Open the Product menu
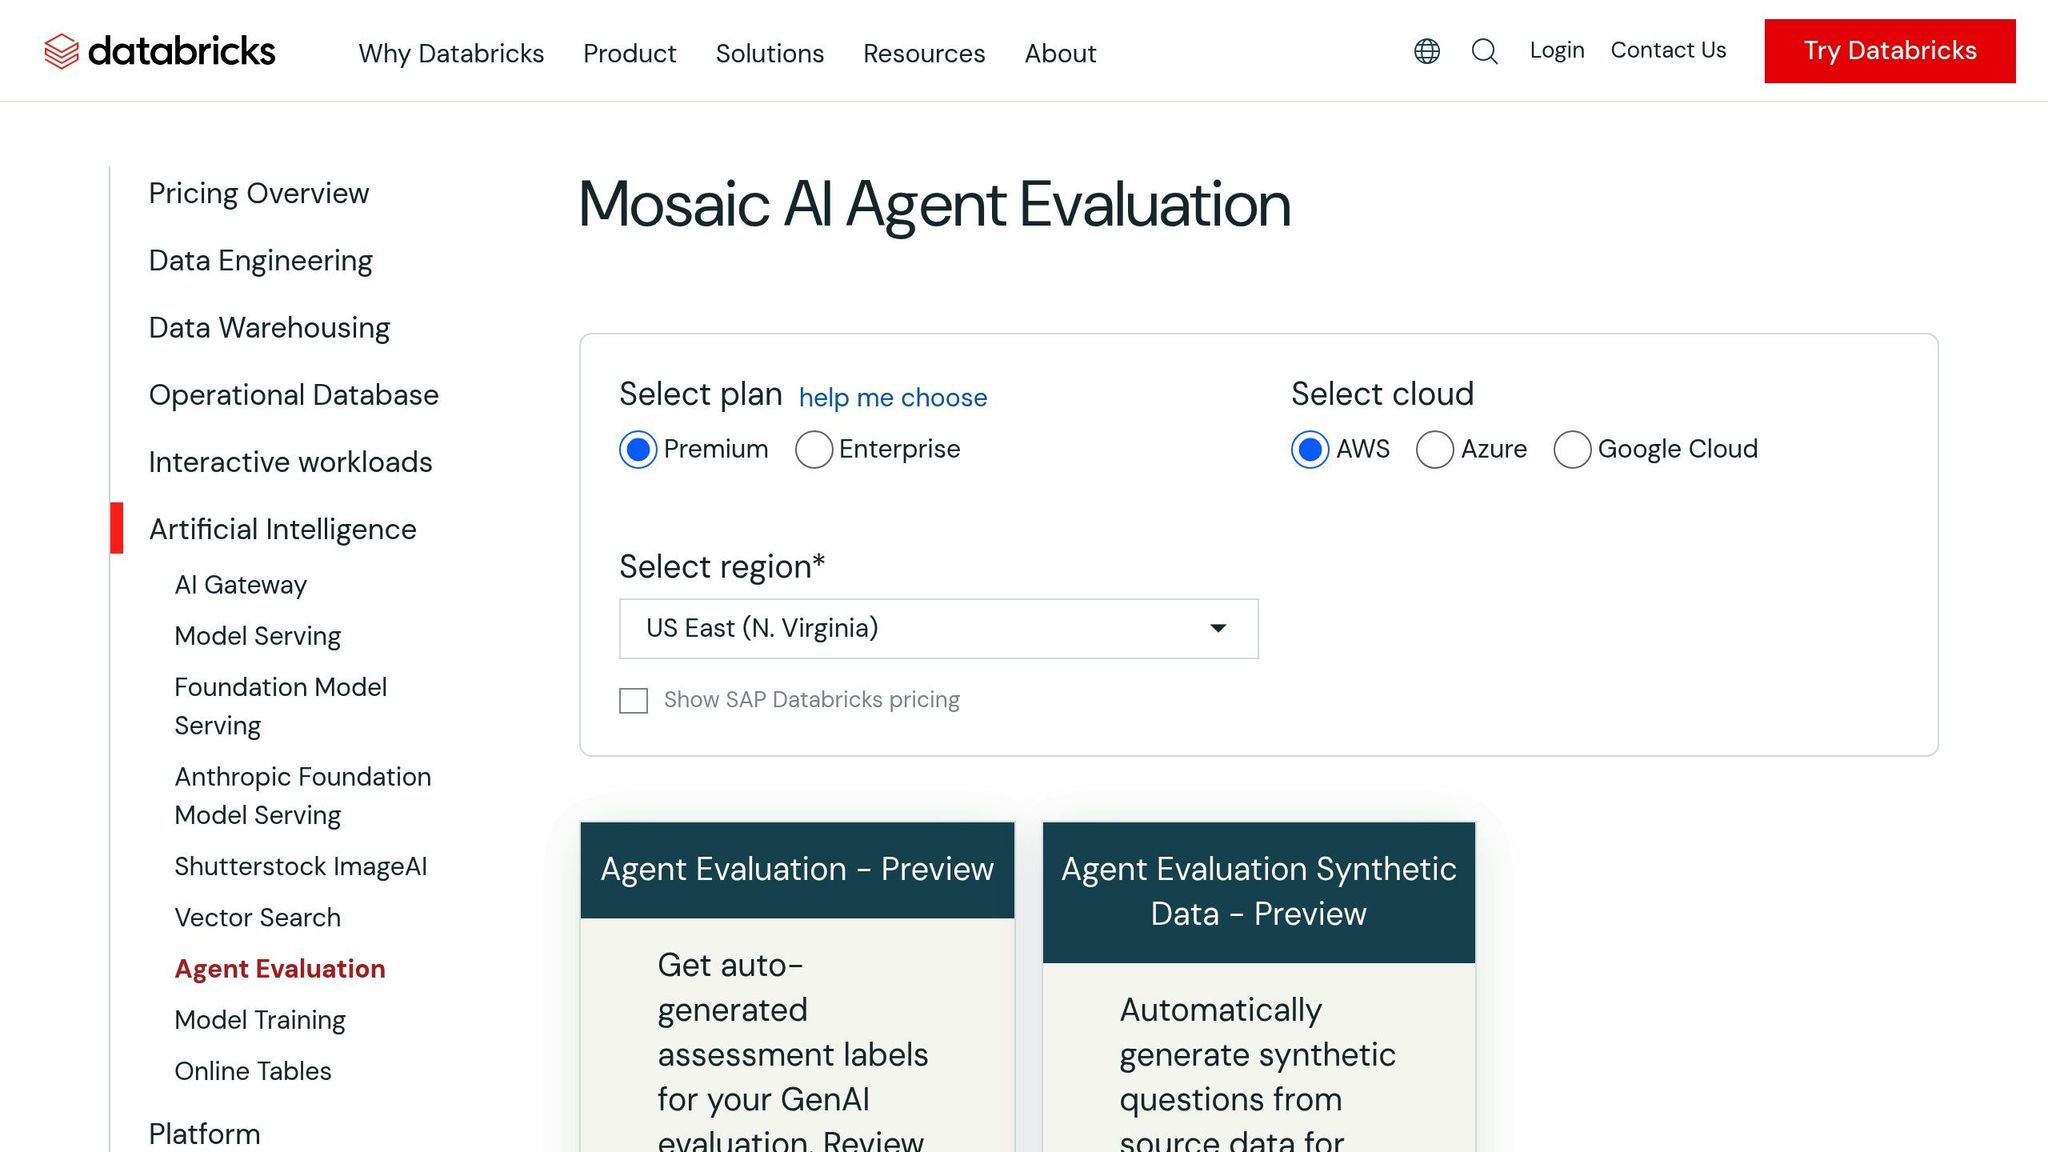 (x=629, y=53)
